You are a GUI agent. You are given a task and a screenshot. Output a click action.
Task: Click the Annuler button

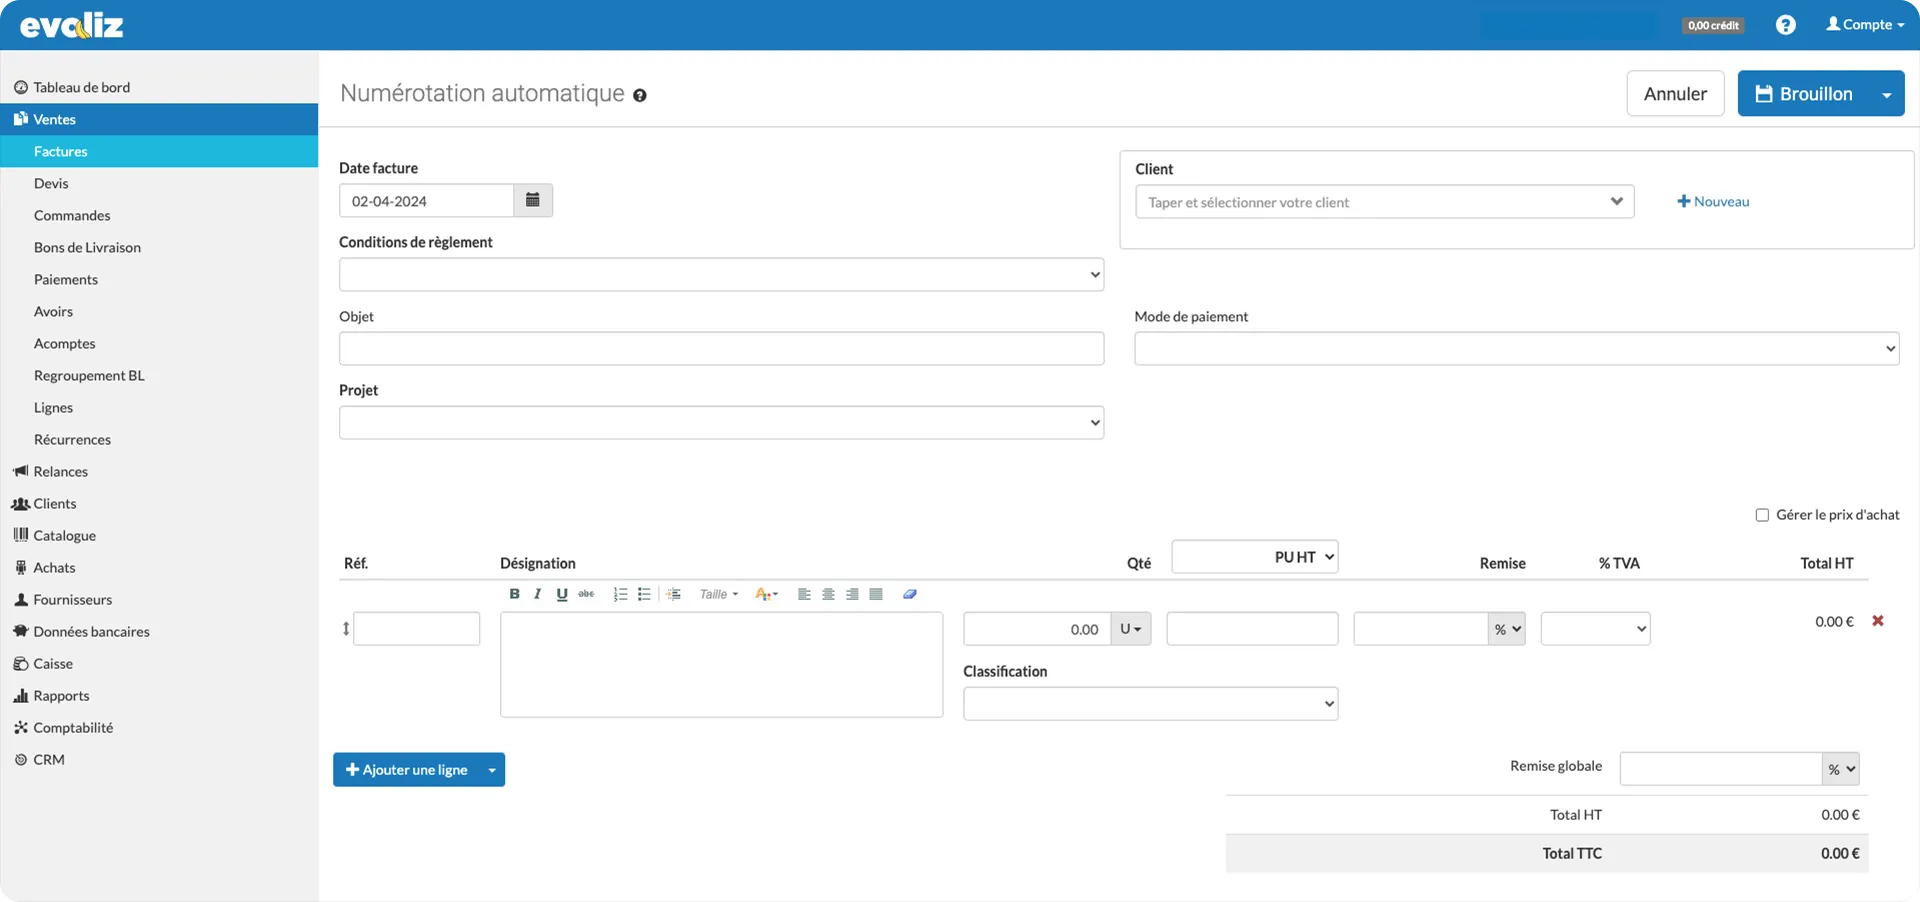tap(1675, 94)
